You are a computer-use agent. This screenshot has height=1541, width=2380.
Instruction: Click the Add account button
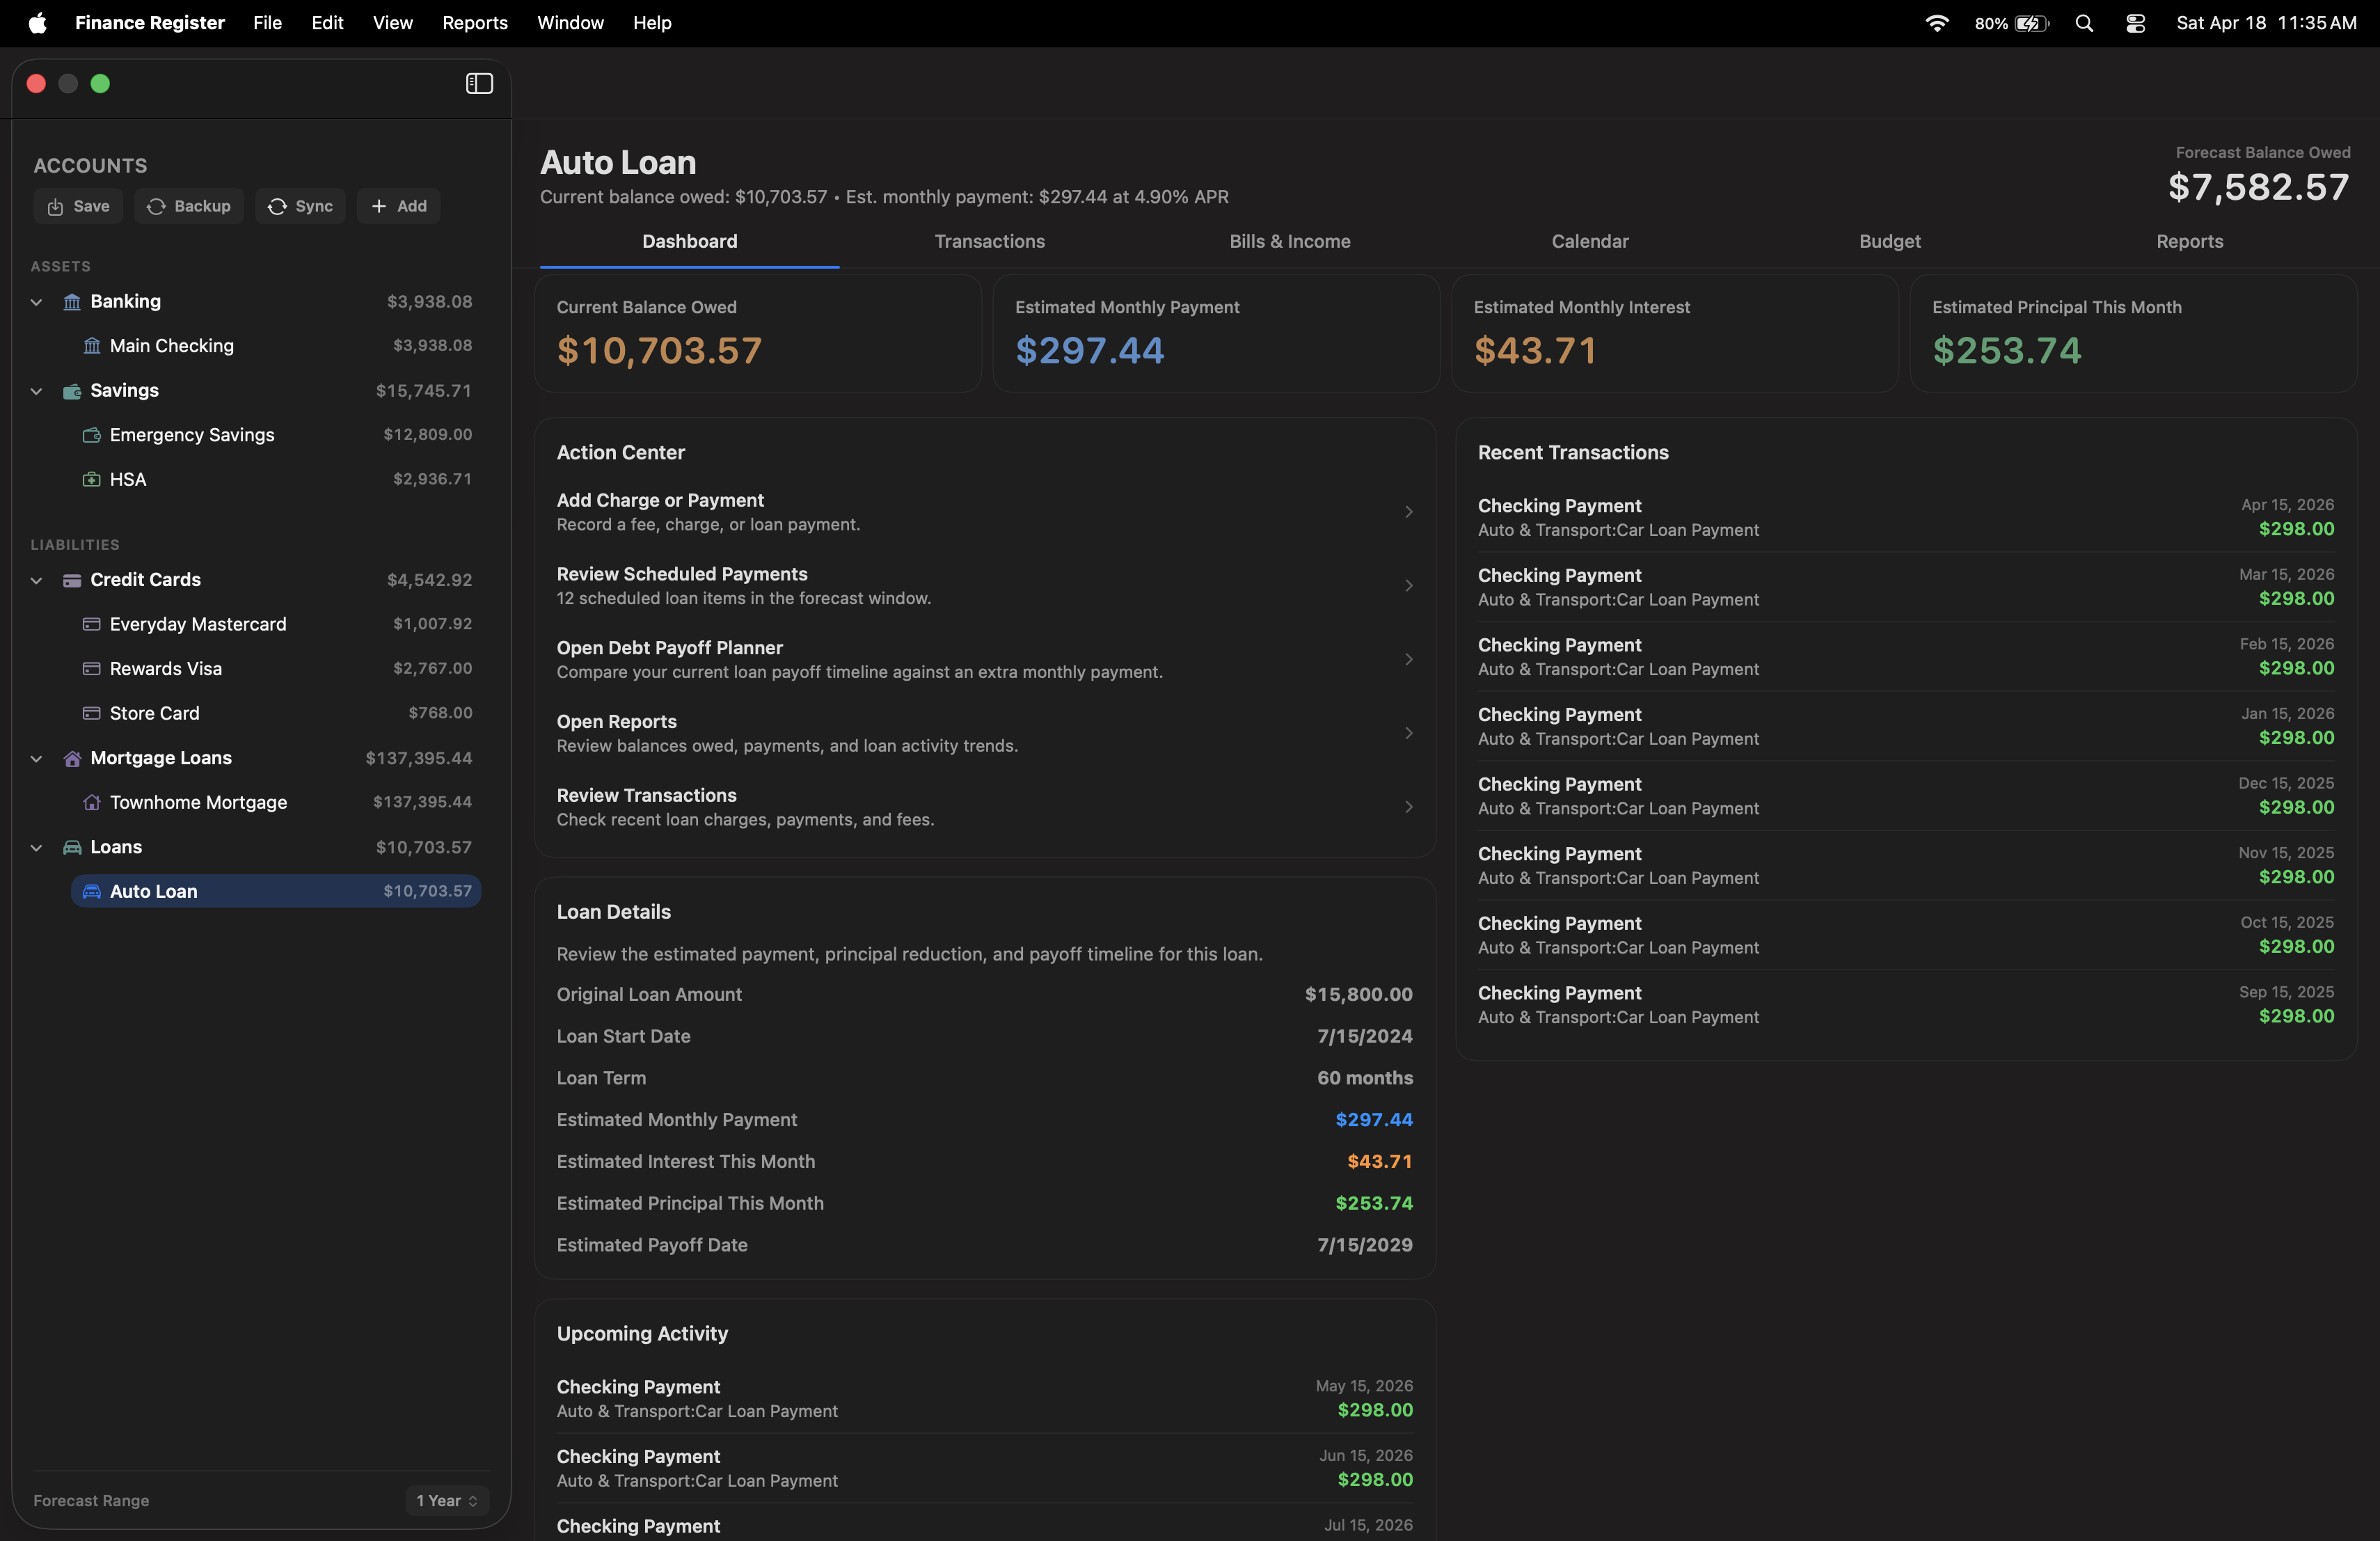coord(399,206)
